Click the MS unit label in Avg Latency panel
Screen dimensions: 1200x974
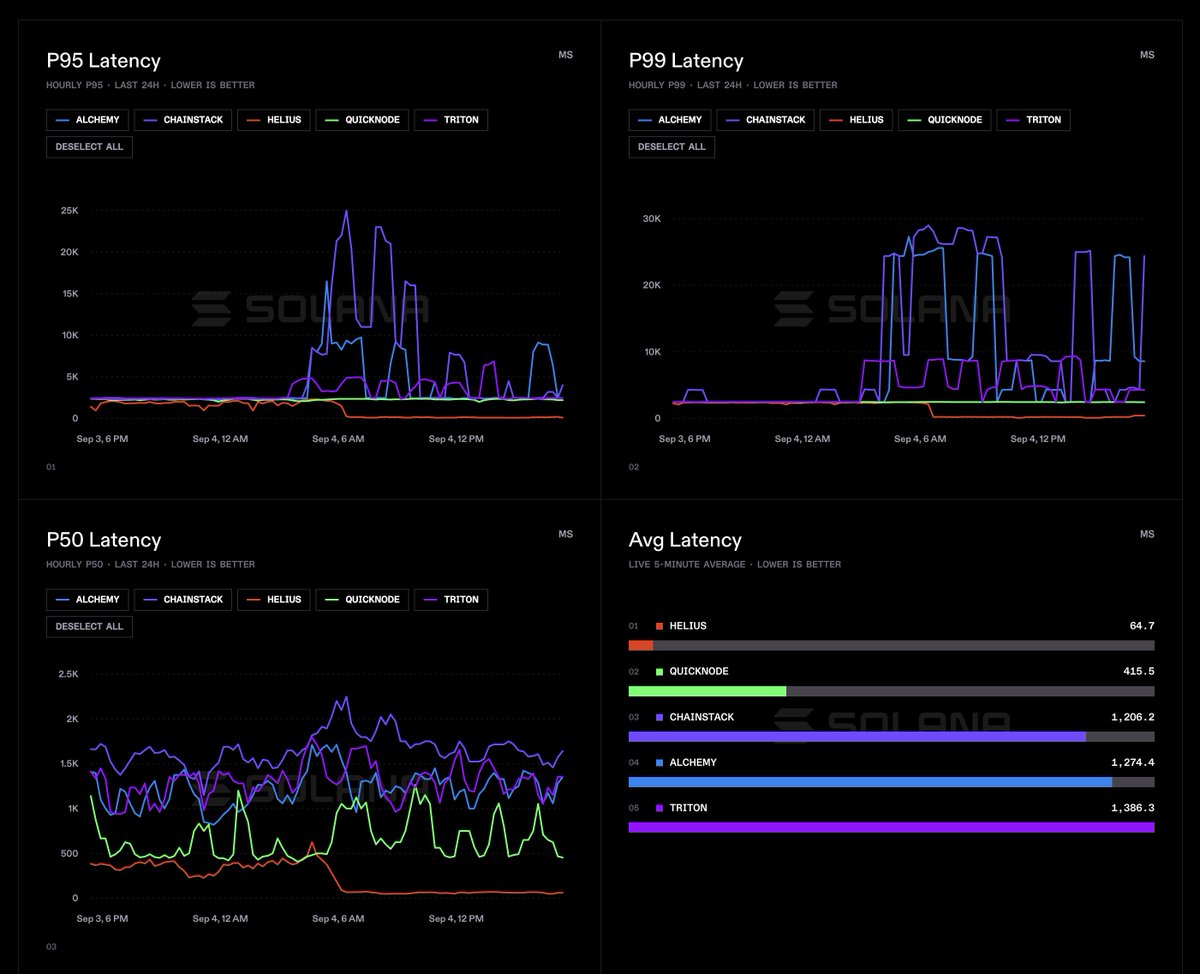[x=1147, y=535]
